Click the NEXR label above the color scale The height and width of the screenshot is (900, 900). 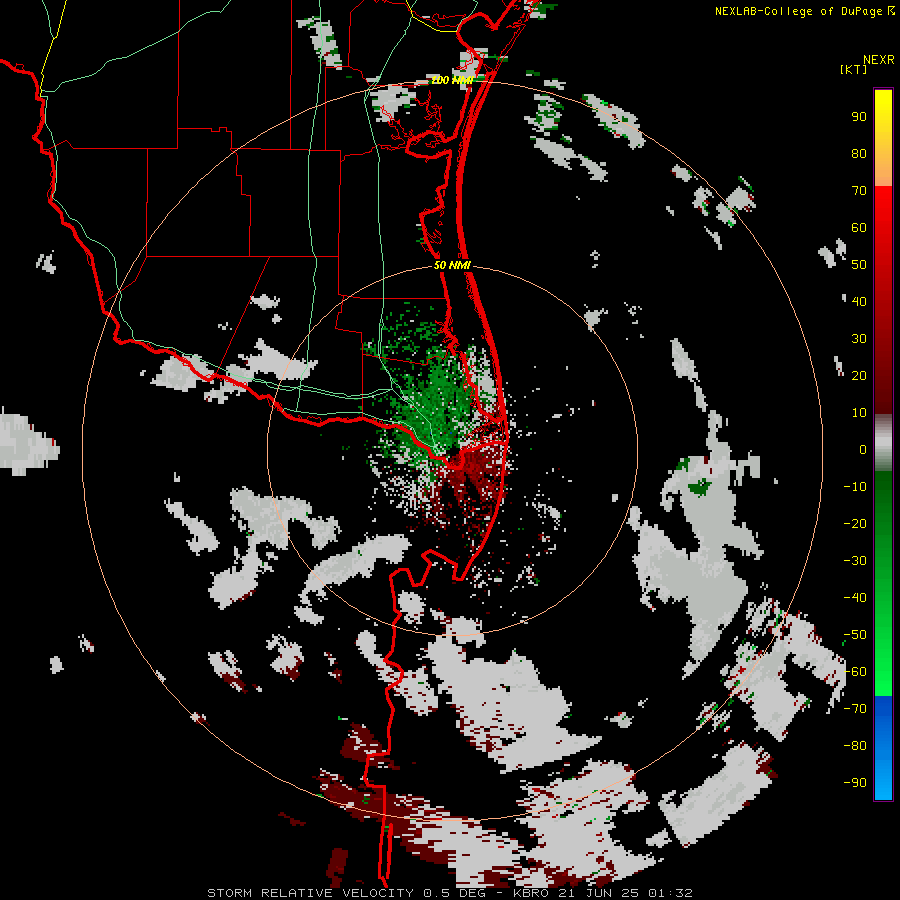879,60
